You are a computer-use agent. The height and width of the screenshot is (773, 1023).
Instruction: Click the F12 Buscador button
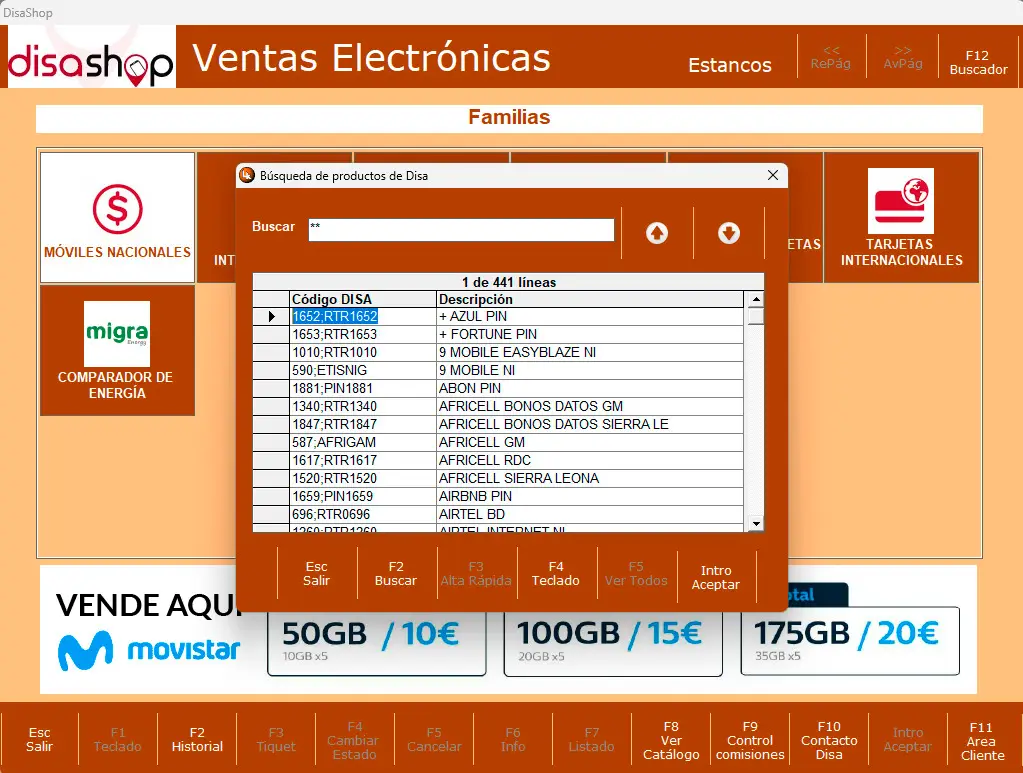[x=978, y=63]
